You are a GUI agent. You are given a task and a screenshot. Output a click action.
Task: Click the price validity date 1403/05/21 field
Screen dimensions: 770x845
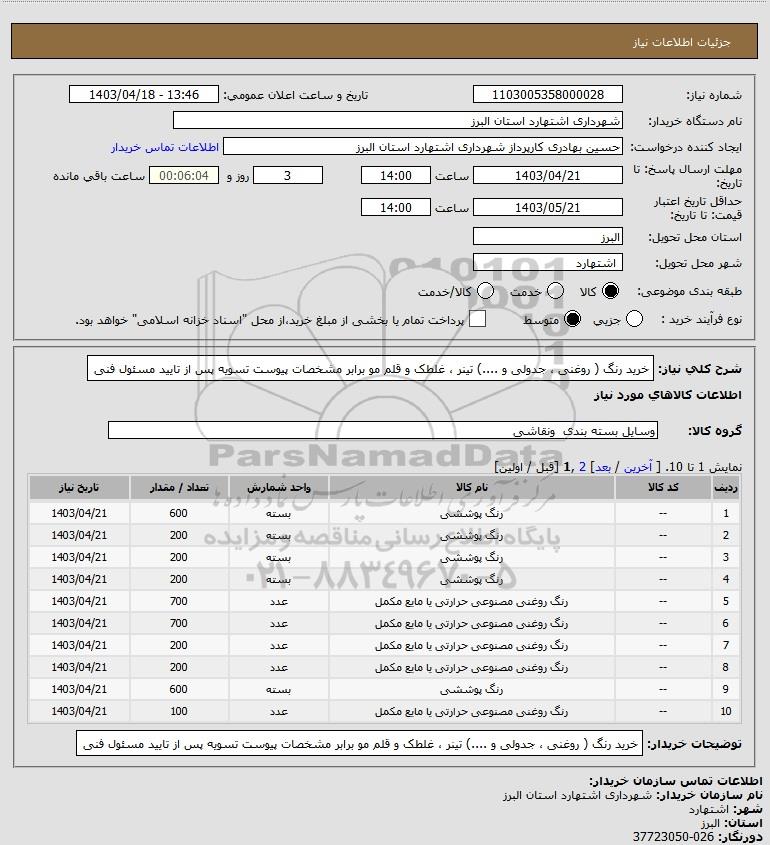pos(547,207)
